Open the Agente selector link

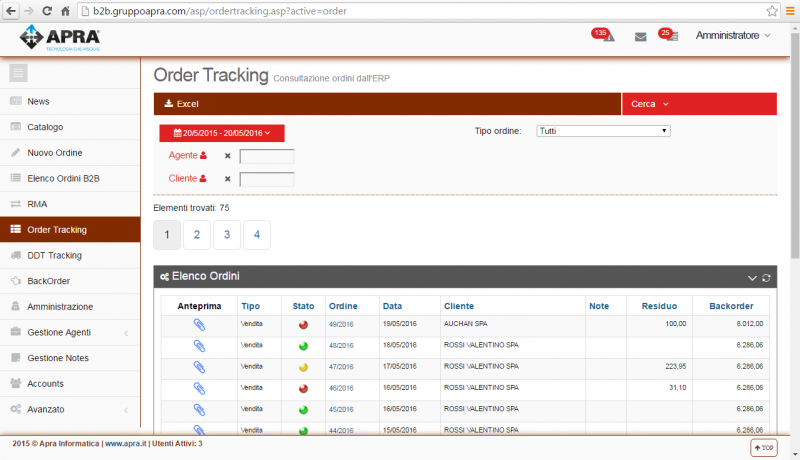(x=187, y=155)
